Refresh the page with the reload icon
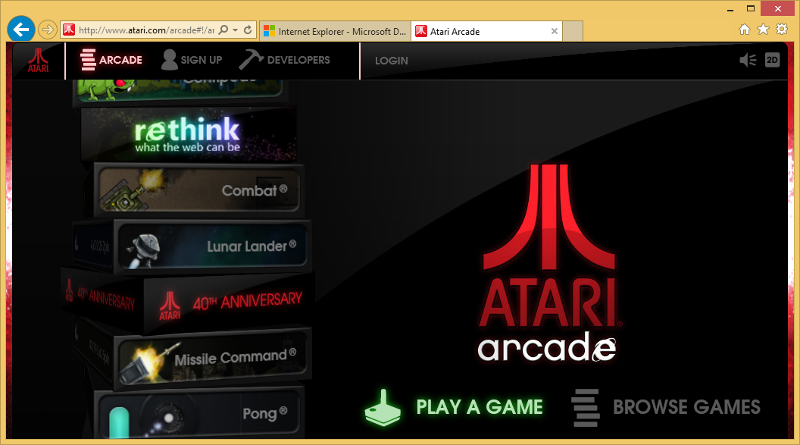Screen dimensions: 800x445 (x=247, y=31)
